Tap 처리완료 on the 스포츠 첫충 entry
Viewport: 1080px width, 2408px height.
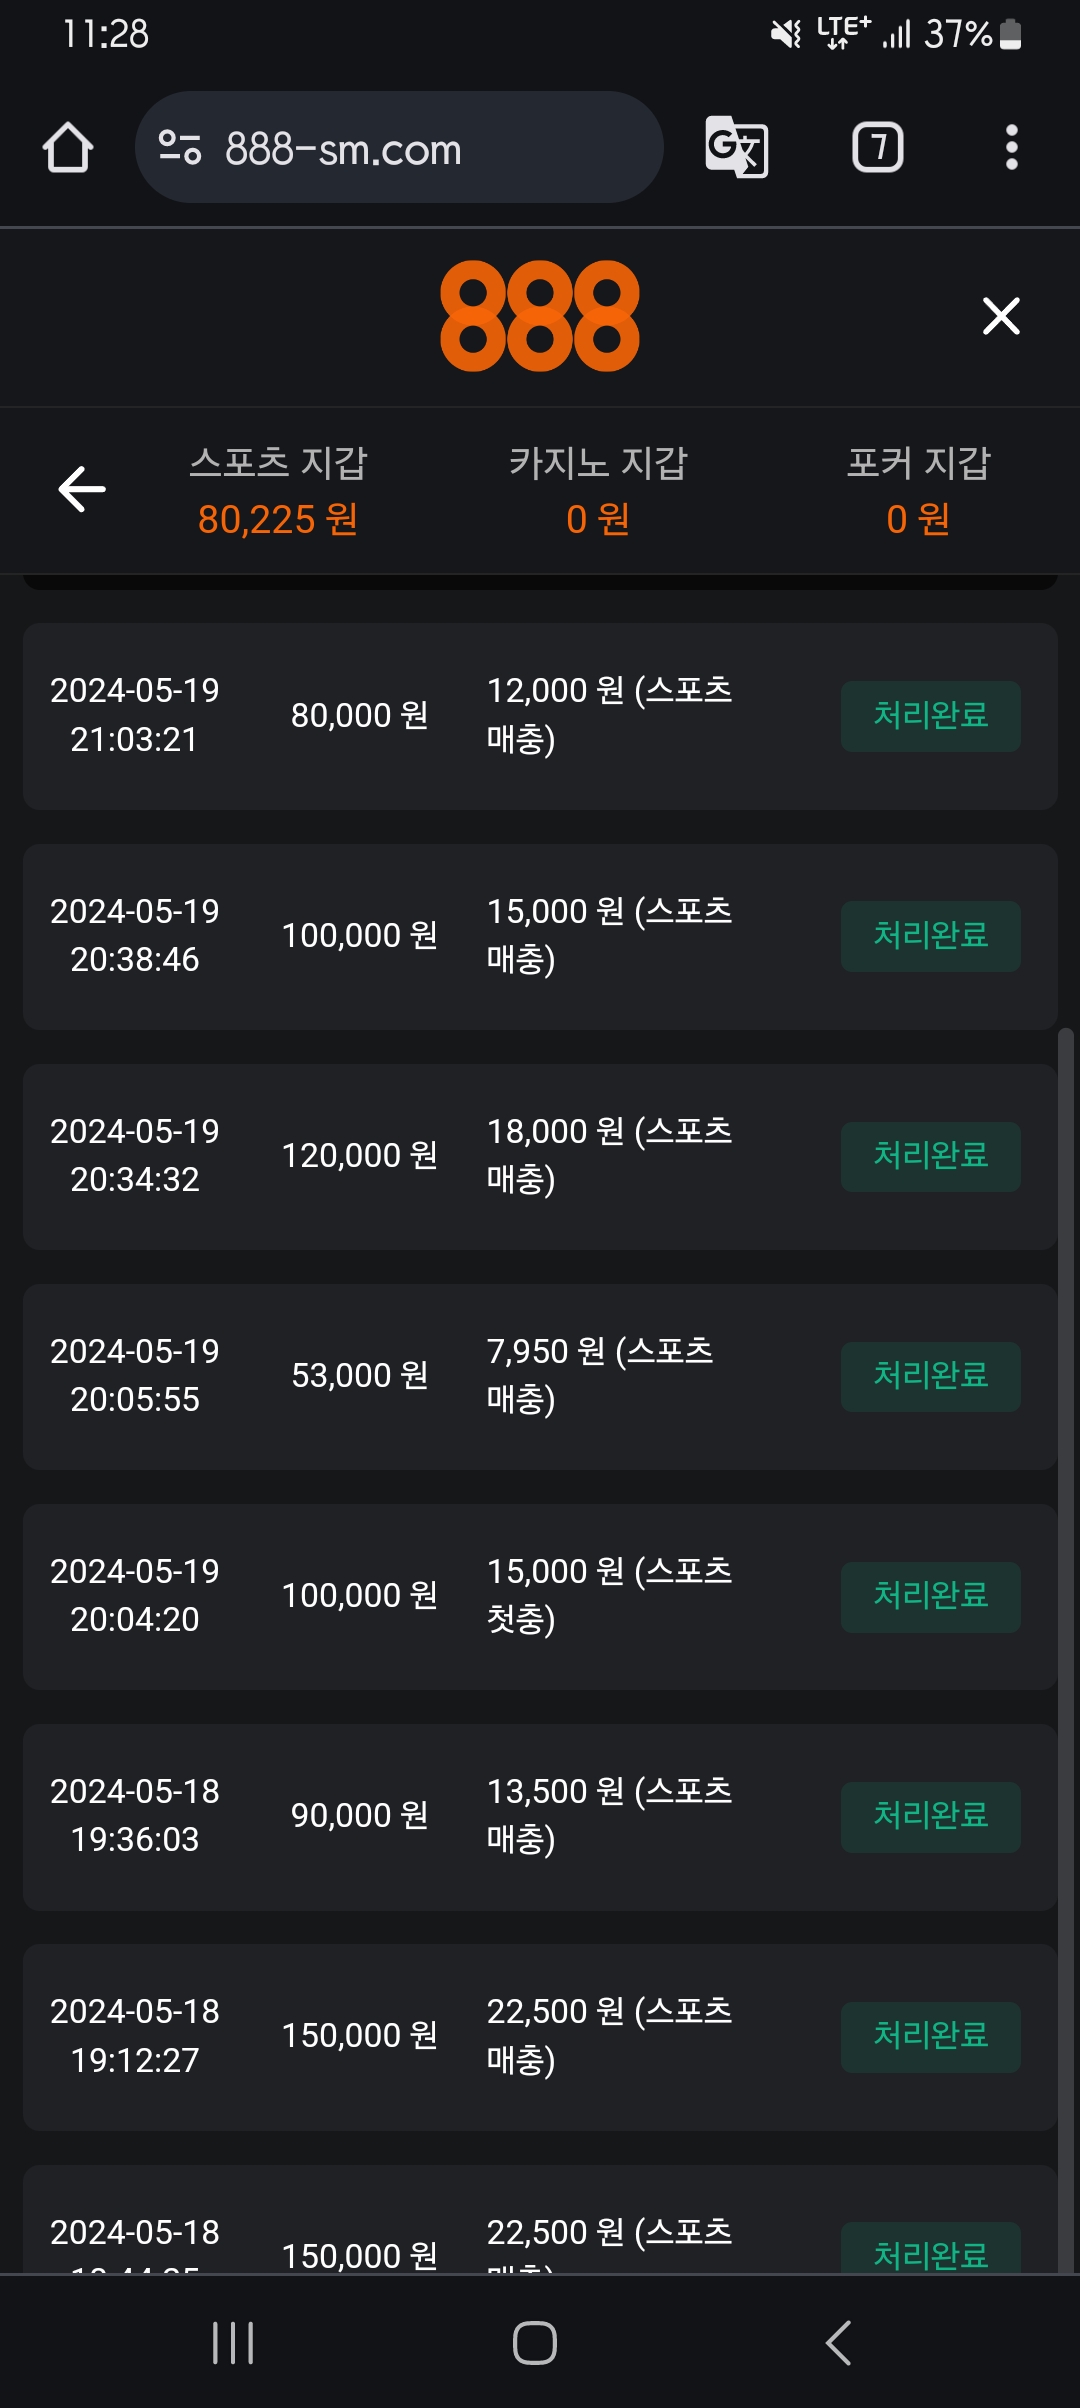930,1597
